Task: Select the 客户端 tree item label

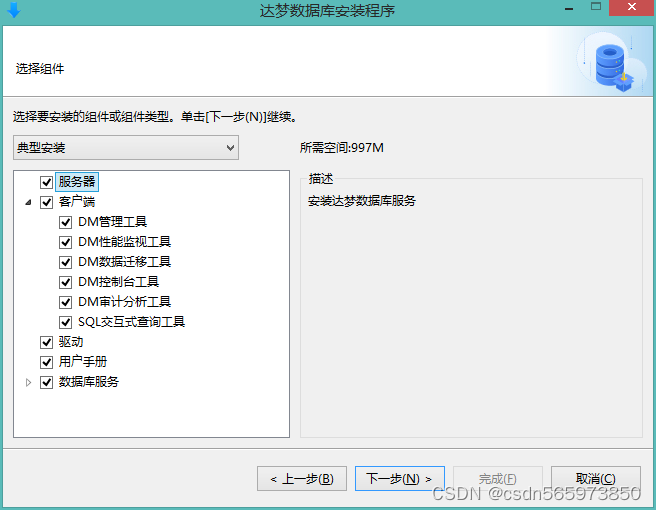Action: point(77,202)
